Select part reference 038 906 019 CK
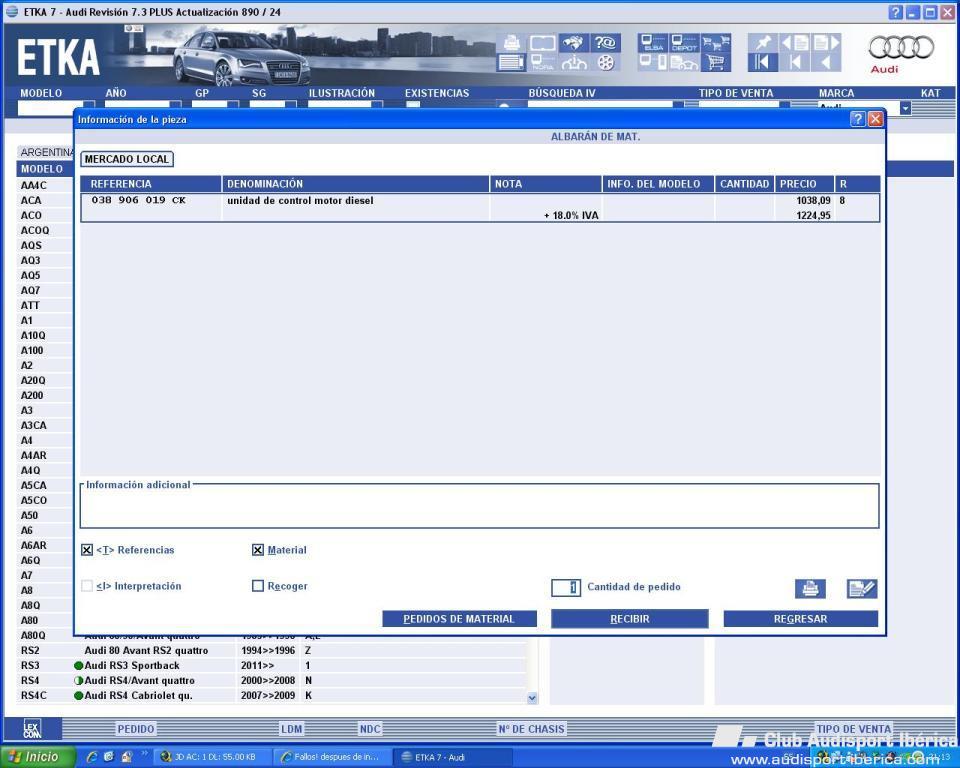 pyautogui.click(x=138, y=200)
